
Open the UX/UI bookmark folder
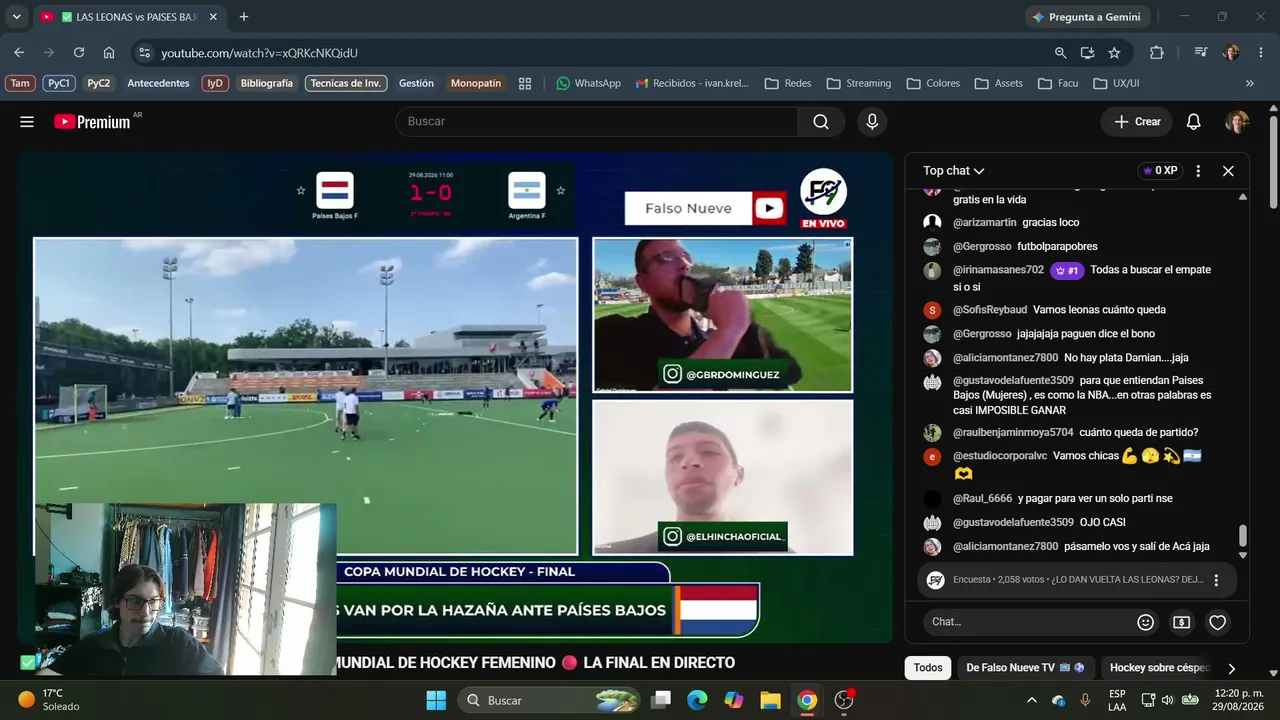1116,84
